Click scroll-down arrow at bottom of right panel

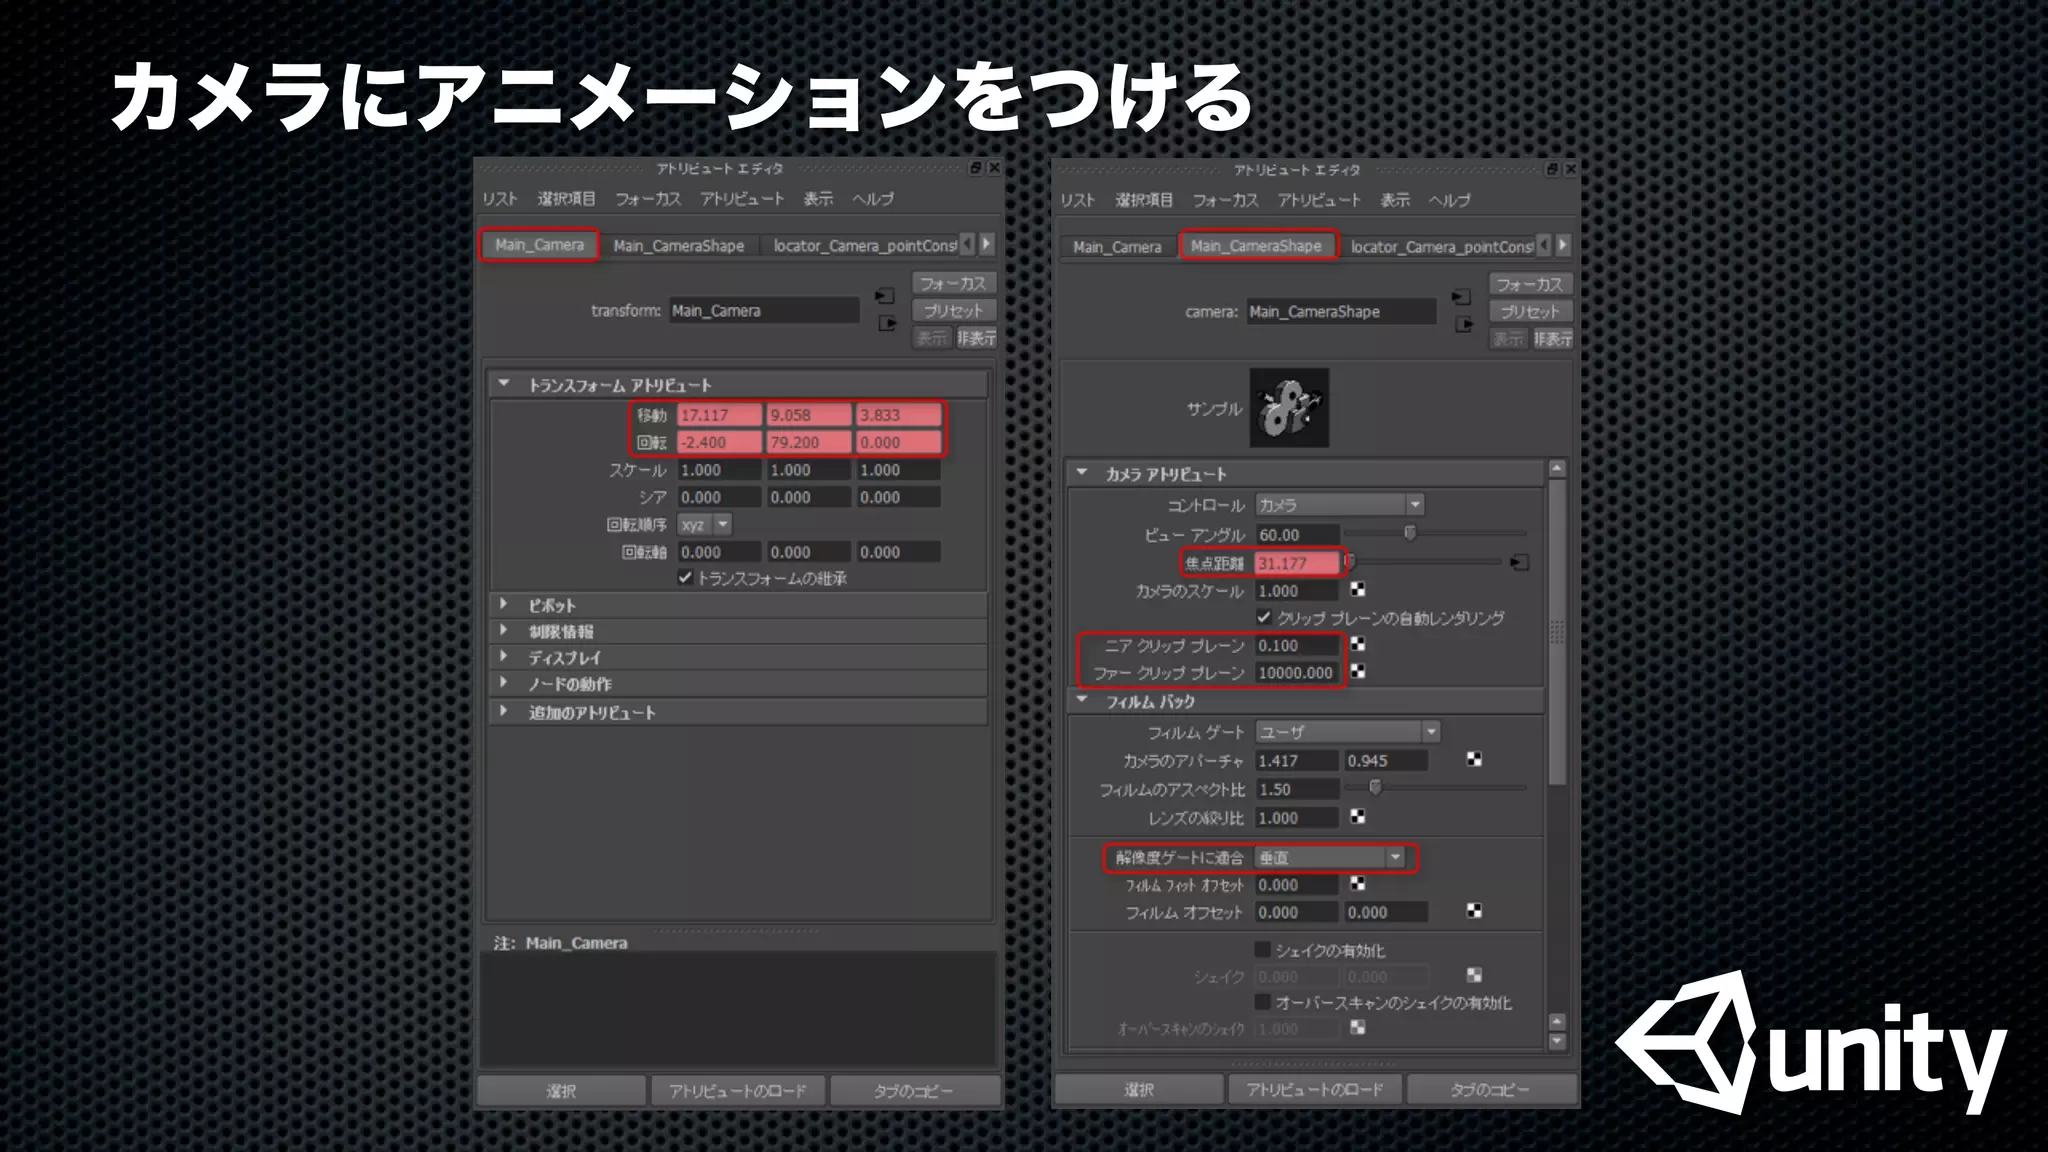[1557, 1041]
